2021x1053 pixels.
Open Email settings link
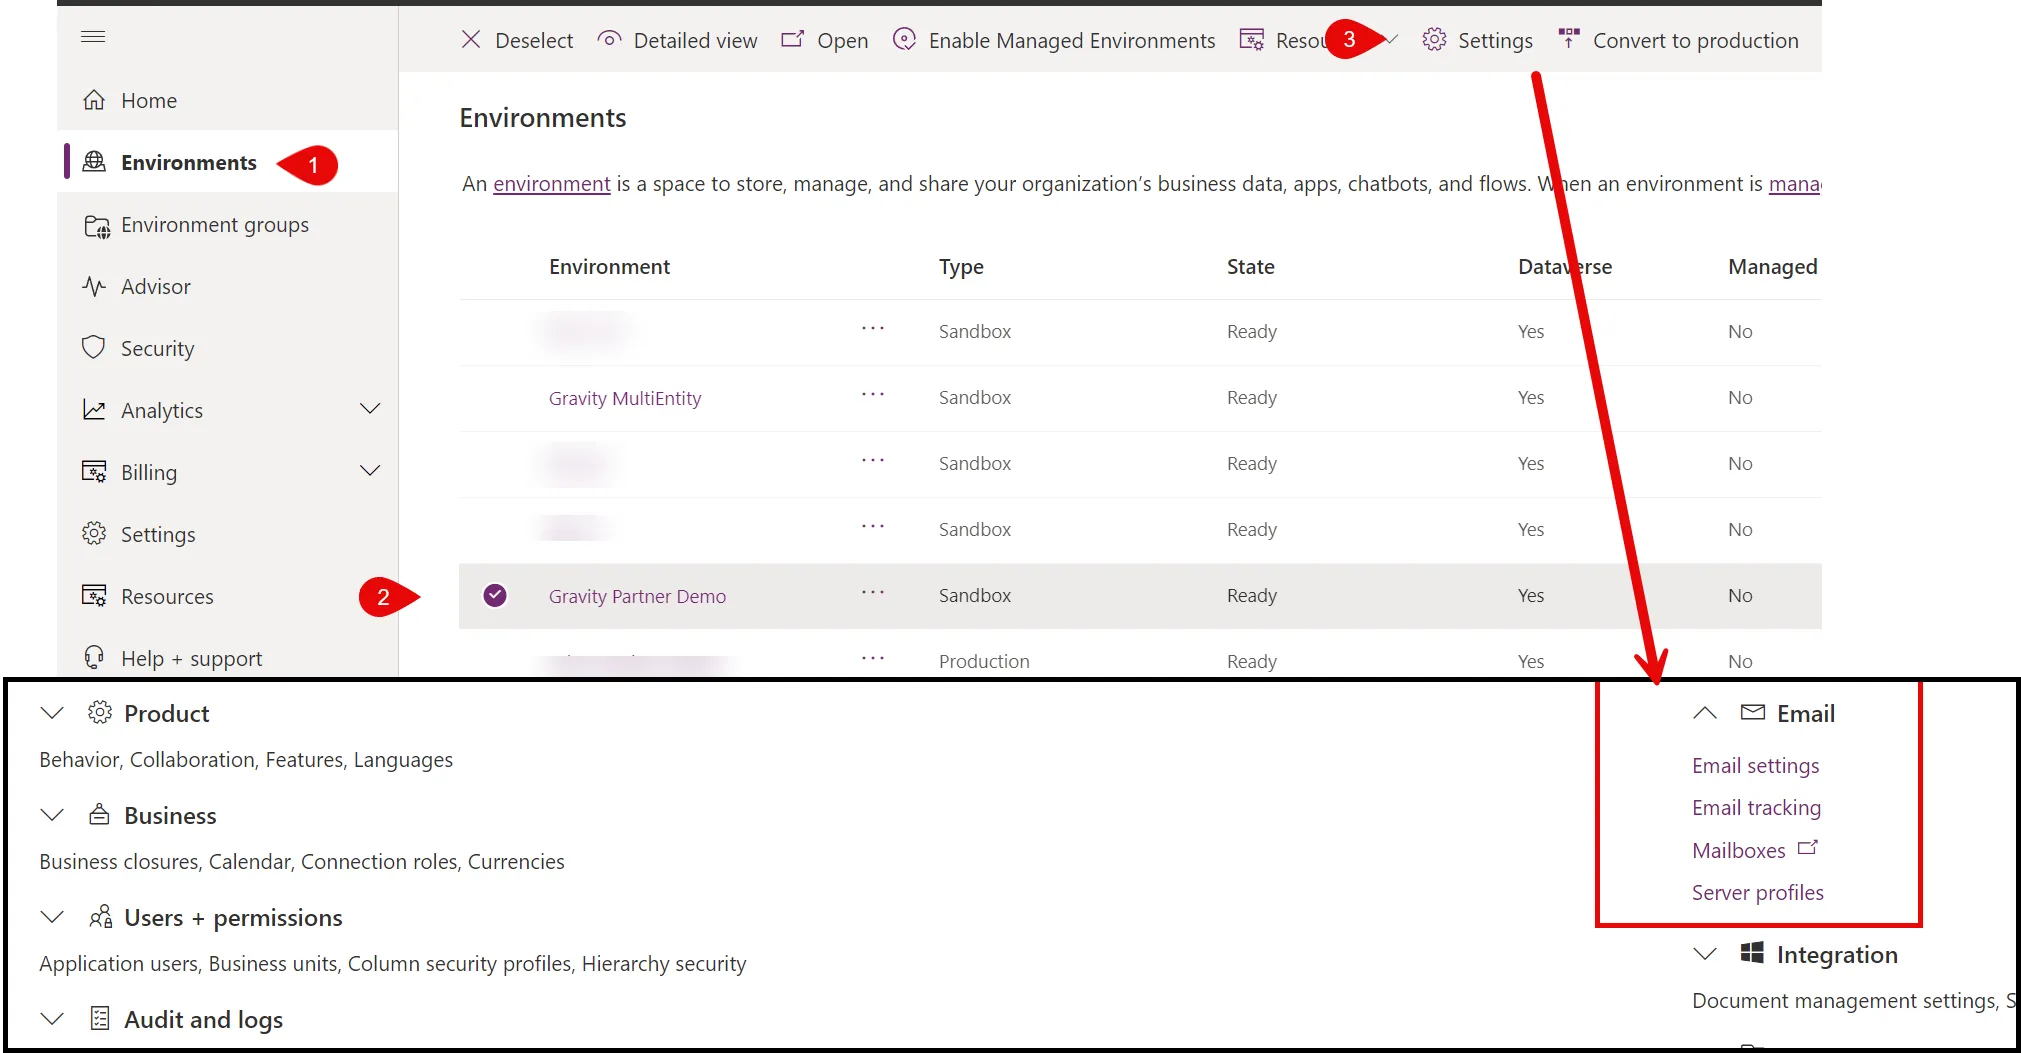[1755, 766]
